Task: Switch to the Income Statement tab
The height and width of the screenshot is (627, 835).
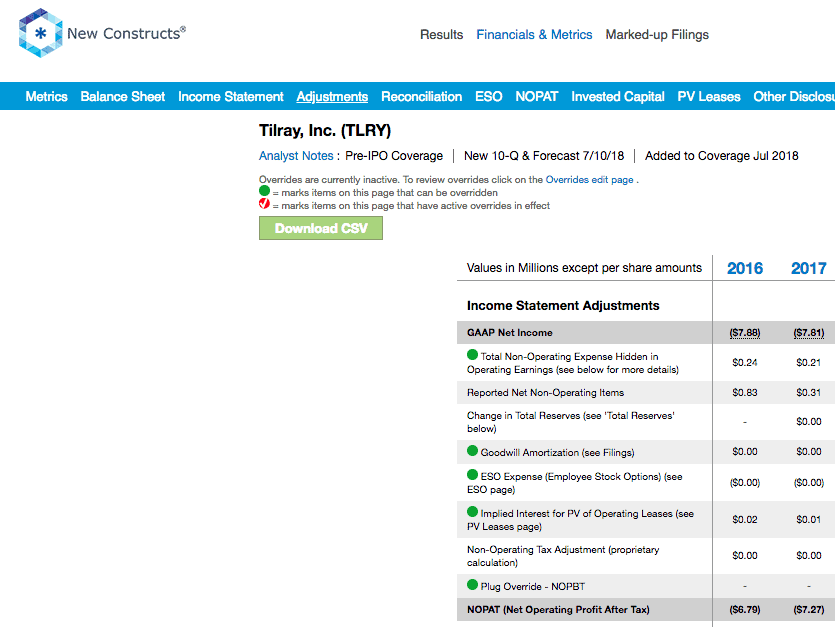Action: coord(231,96)
